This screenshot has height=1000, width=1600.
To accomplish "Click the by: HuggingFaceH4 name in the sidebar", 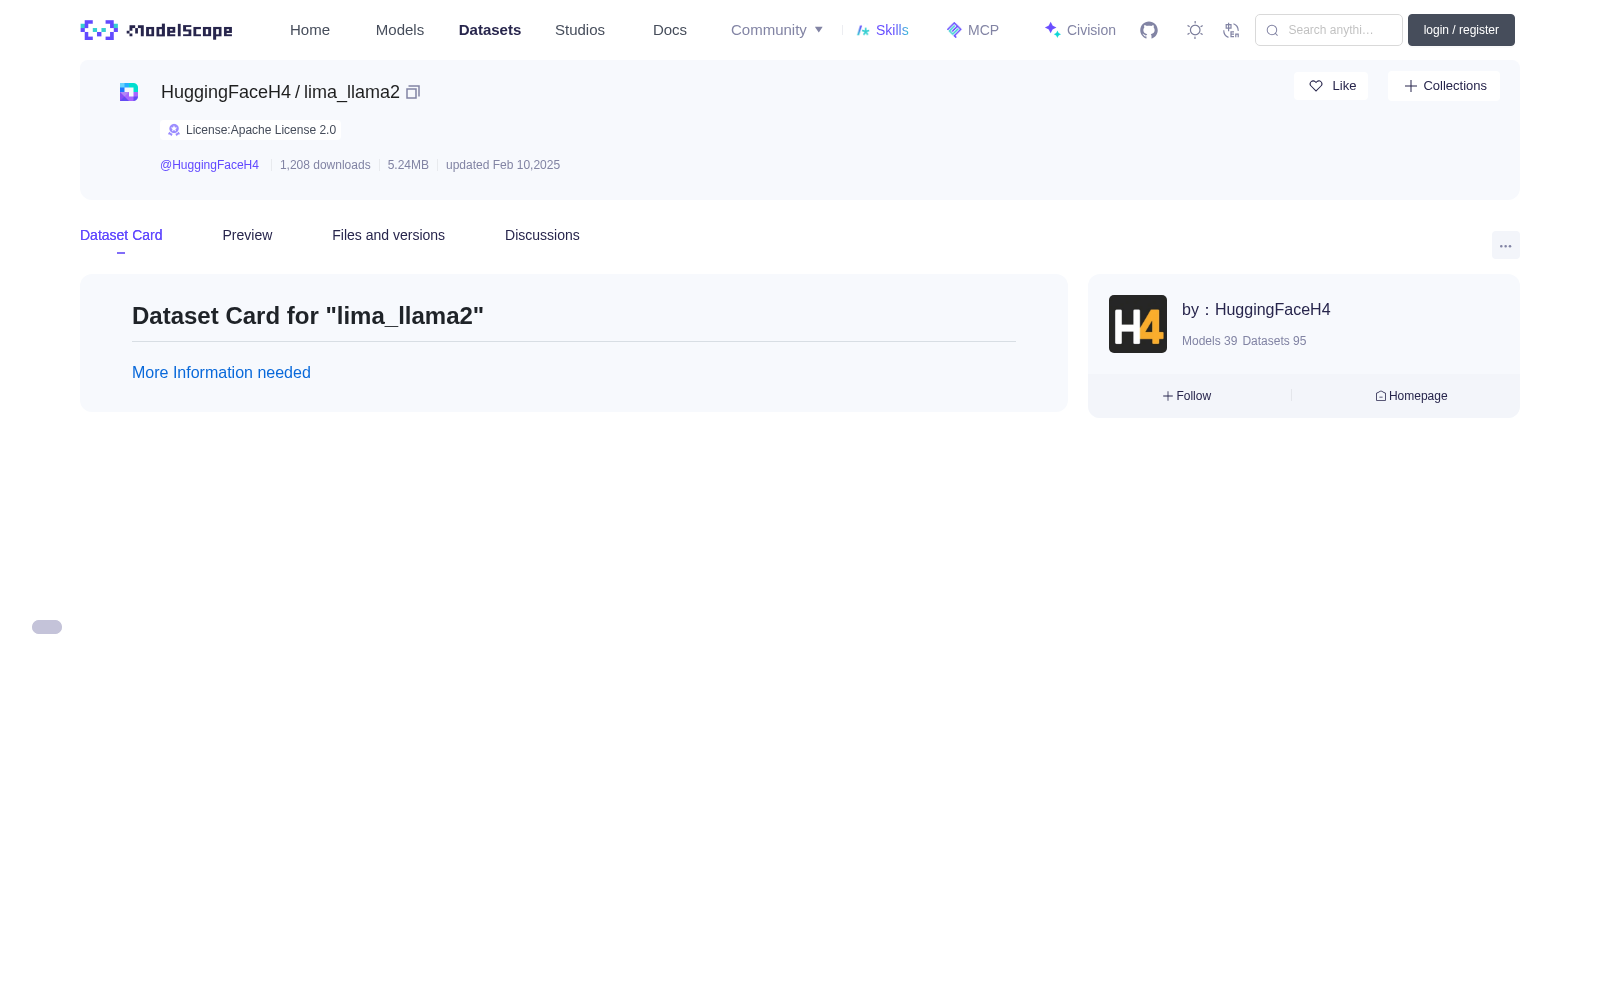I will (1256, 310).
